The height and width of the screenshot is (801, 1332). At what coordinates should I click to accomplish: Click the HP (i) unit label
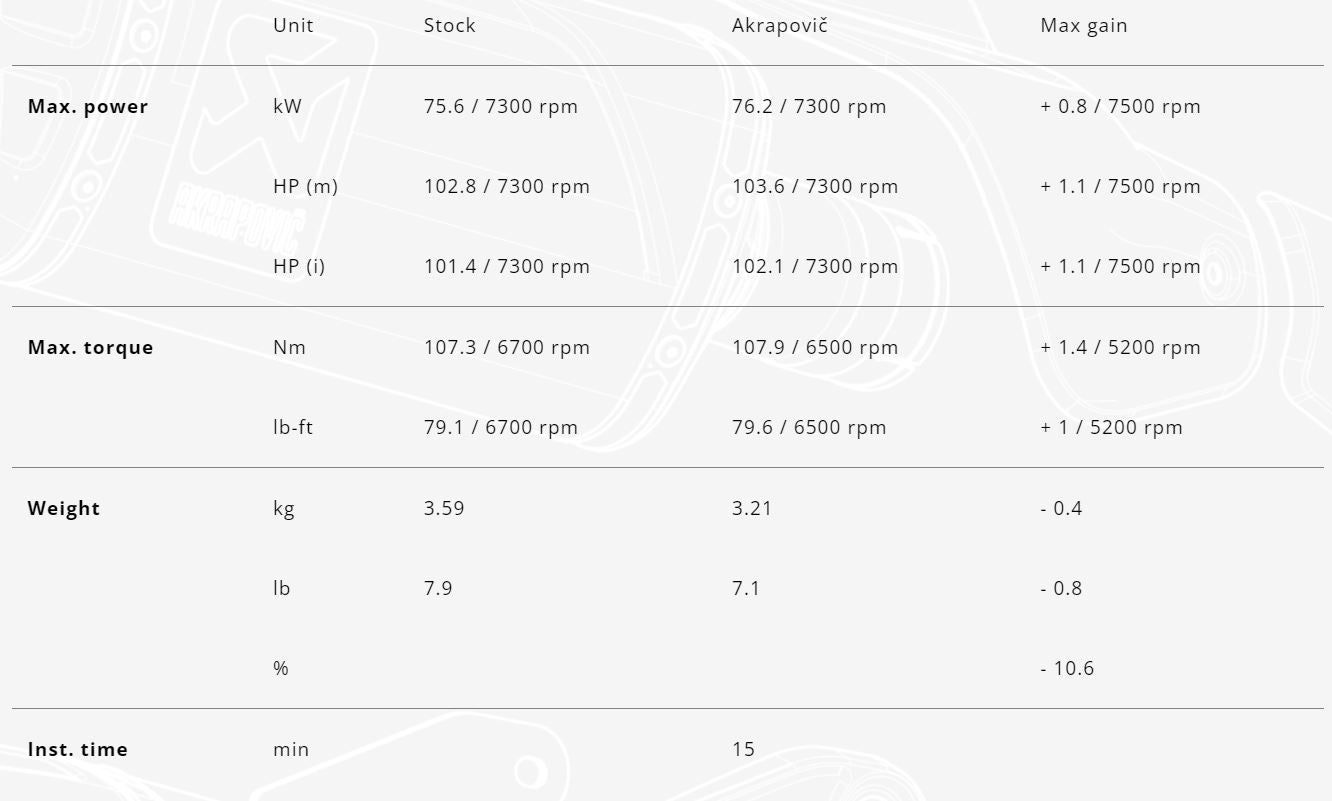(x=299, y=267)
